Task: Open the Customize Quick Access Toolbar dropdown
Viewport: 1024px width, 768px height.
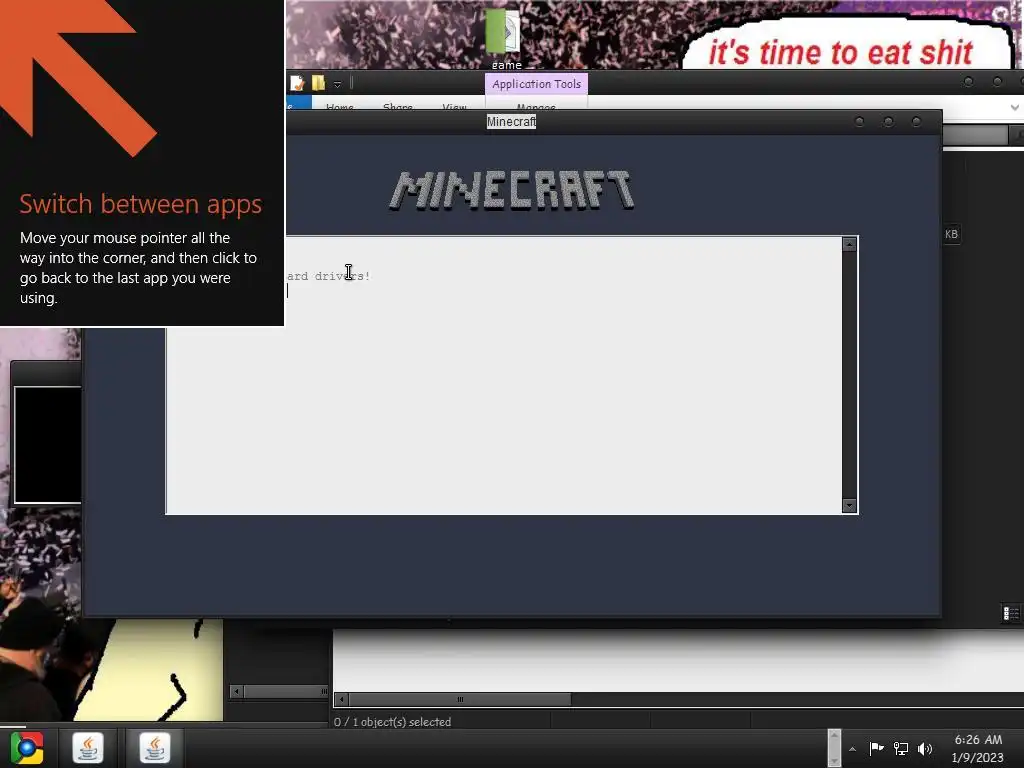Action: coord(338,84)
